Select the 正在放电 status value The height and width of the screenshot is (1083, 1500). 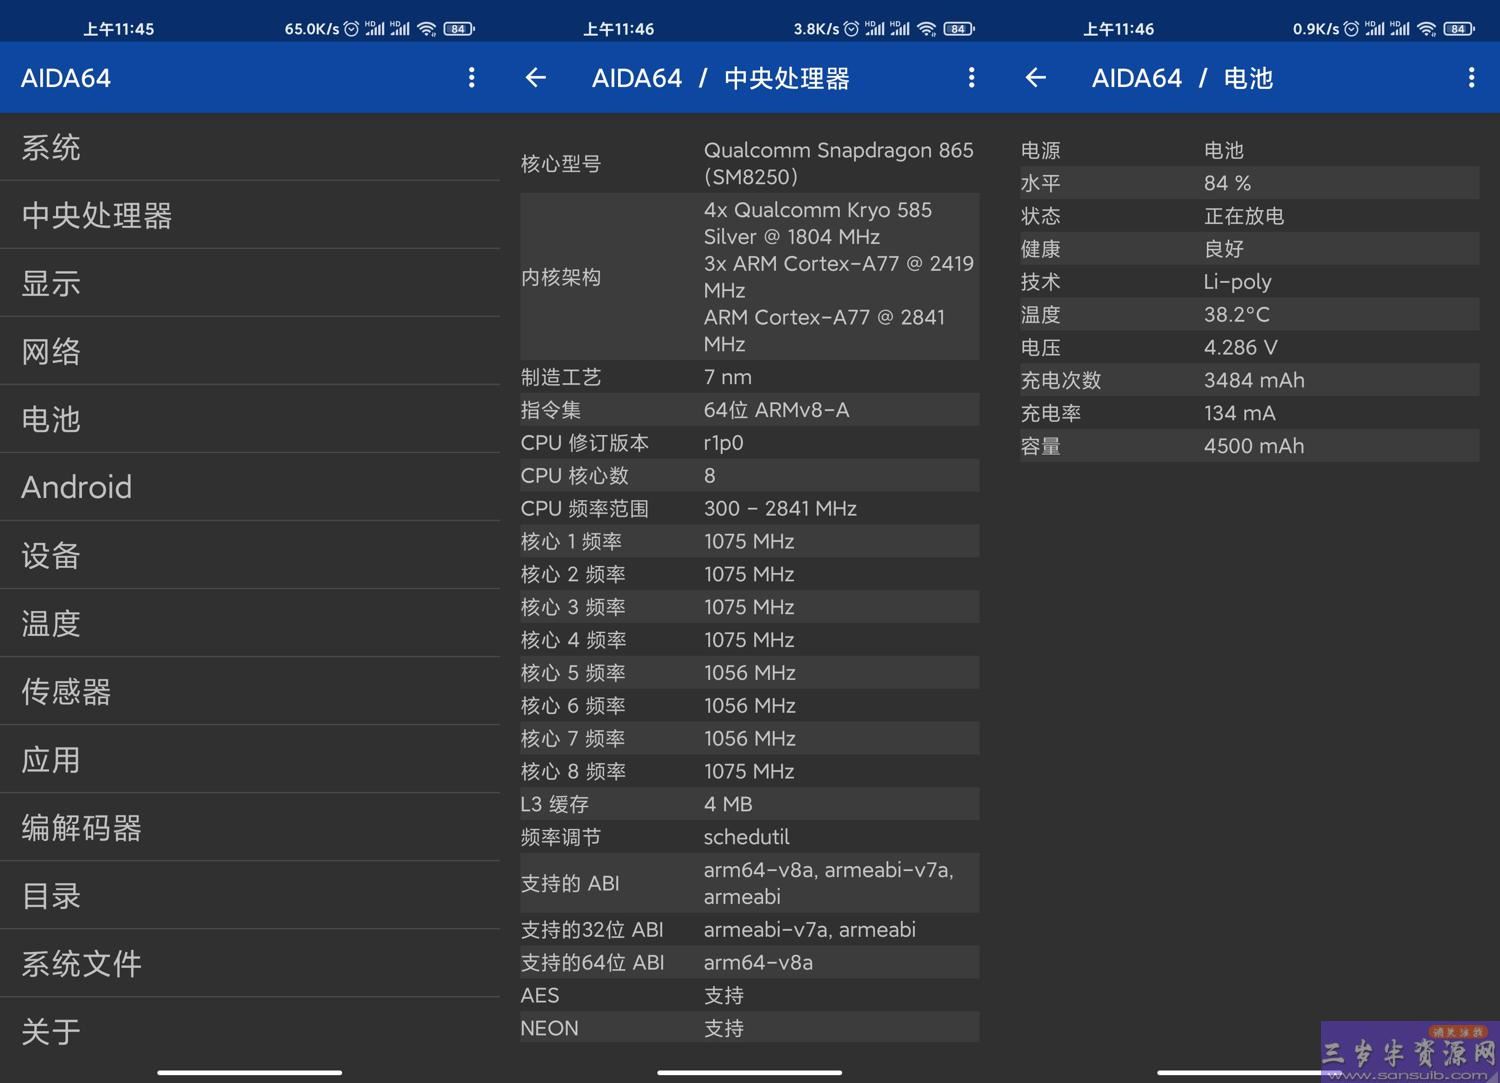[1244, 216]
